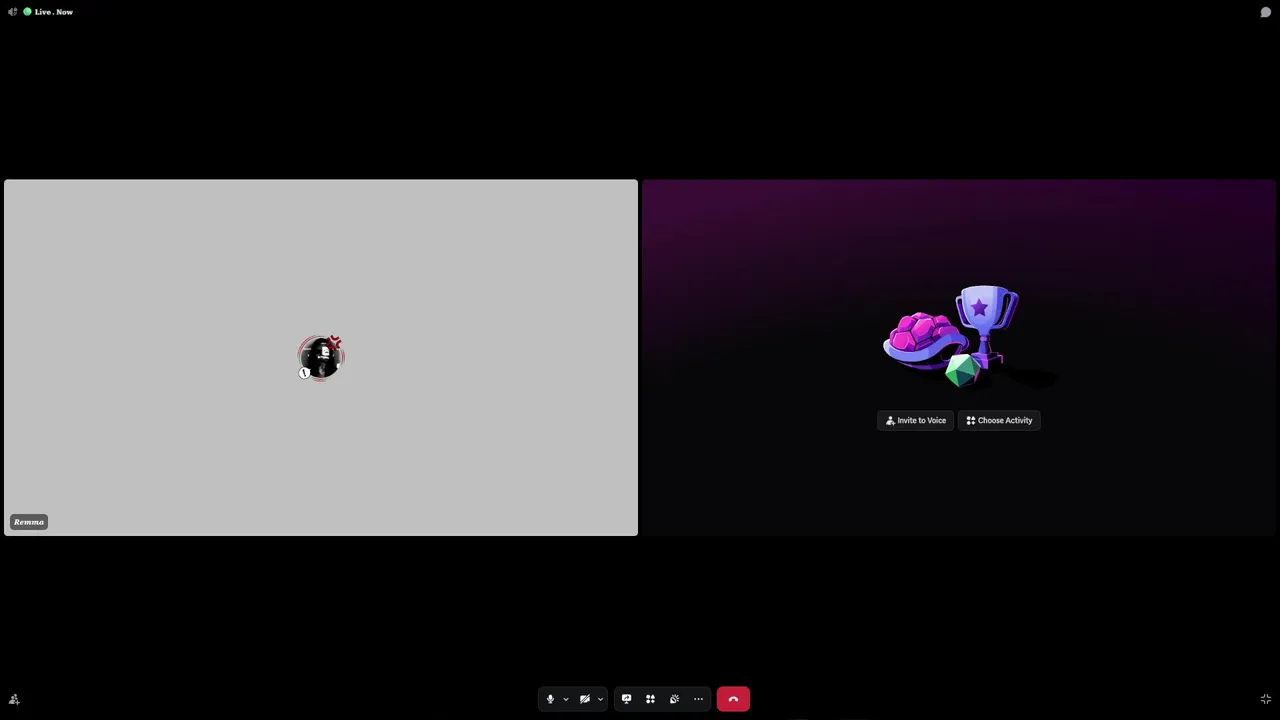The height and width of the screenshot is (720, 1280).
Task: Click the 'Live . Now' channel name
Action: click(54, 12)
